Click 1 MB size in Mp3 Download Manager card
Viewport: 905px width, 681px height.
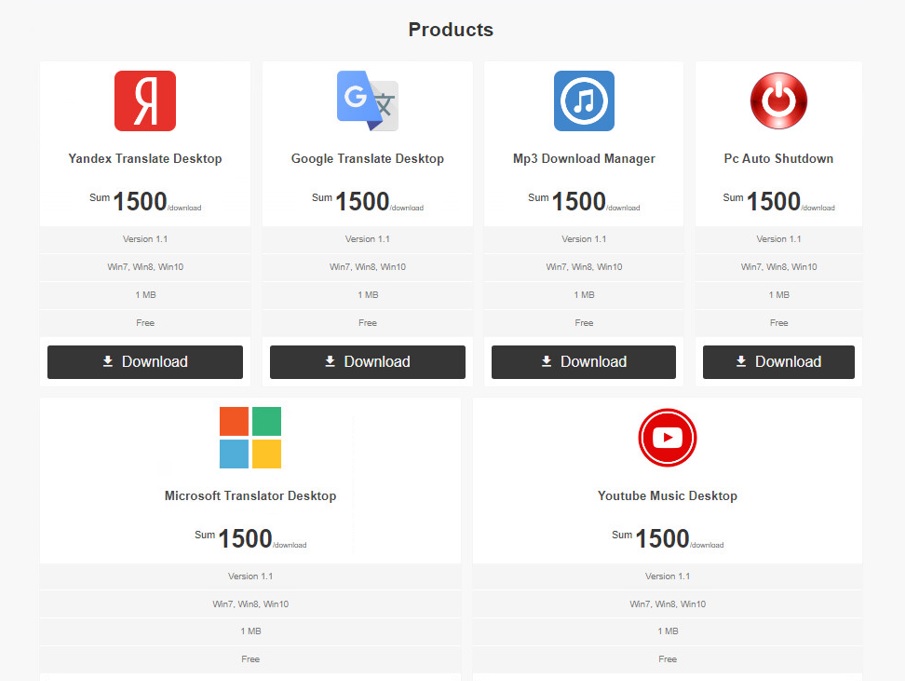584,295
